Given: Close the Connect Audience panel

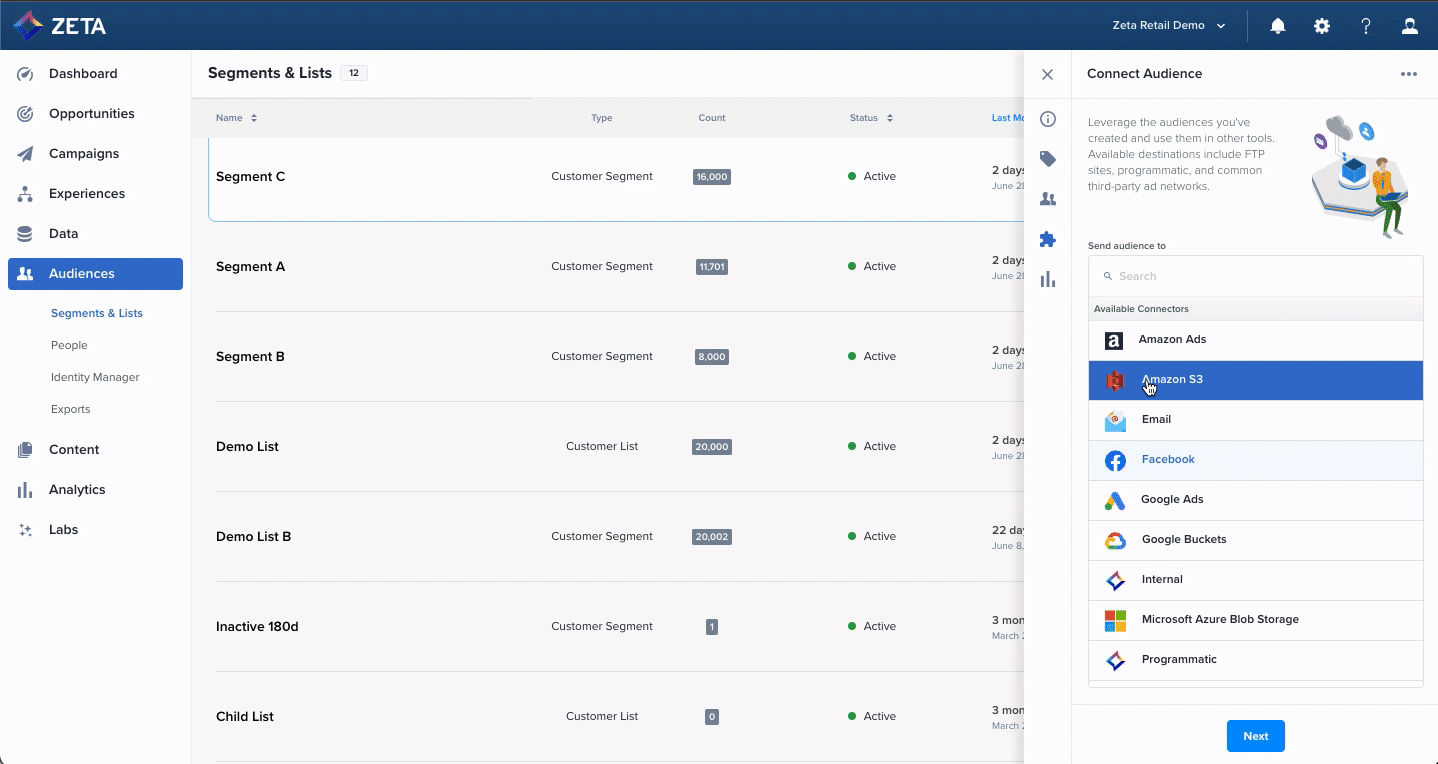Looking at the screenshot, I should pos(1047,74).
